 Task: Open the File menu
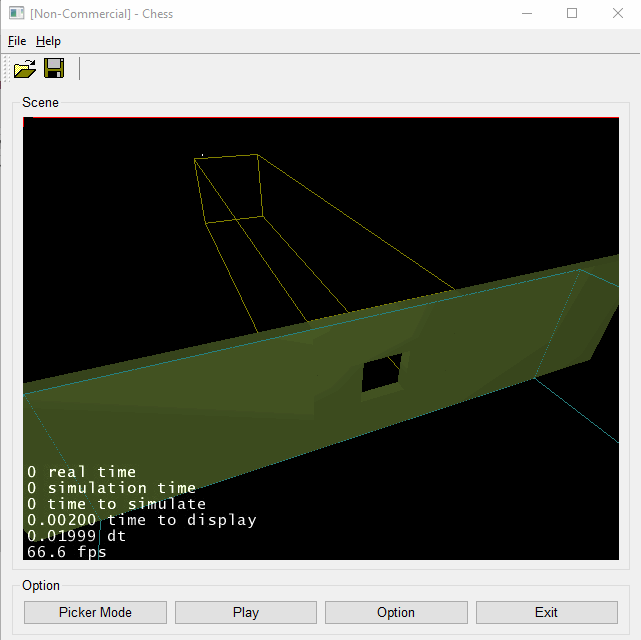pos(17,41)
